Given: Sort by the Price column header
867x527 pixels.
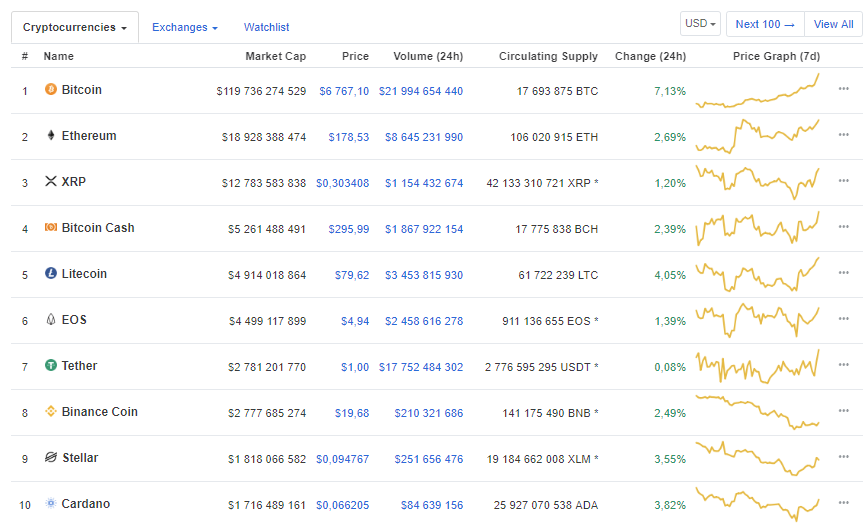Looking at the screenshot, I should coord(355,56).
